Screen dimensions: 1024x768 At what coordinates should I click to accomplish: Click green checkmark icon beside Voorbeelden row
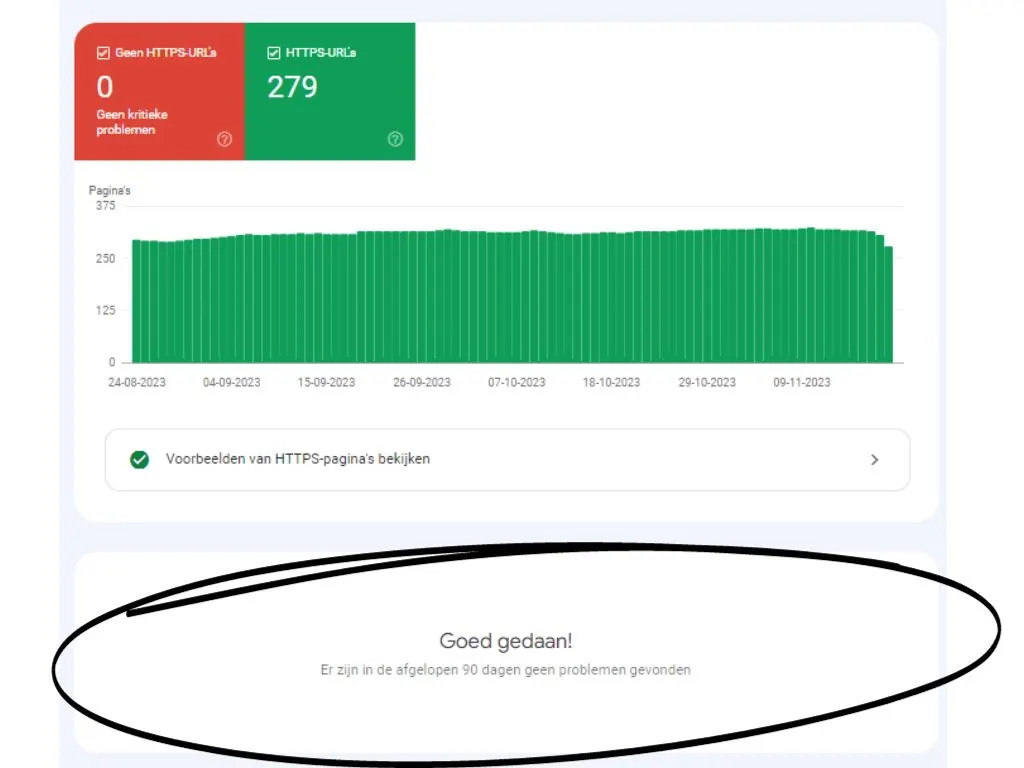pyautogui.click(x=139, y=460)
